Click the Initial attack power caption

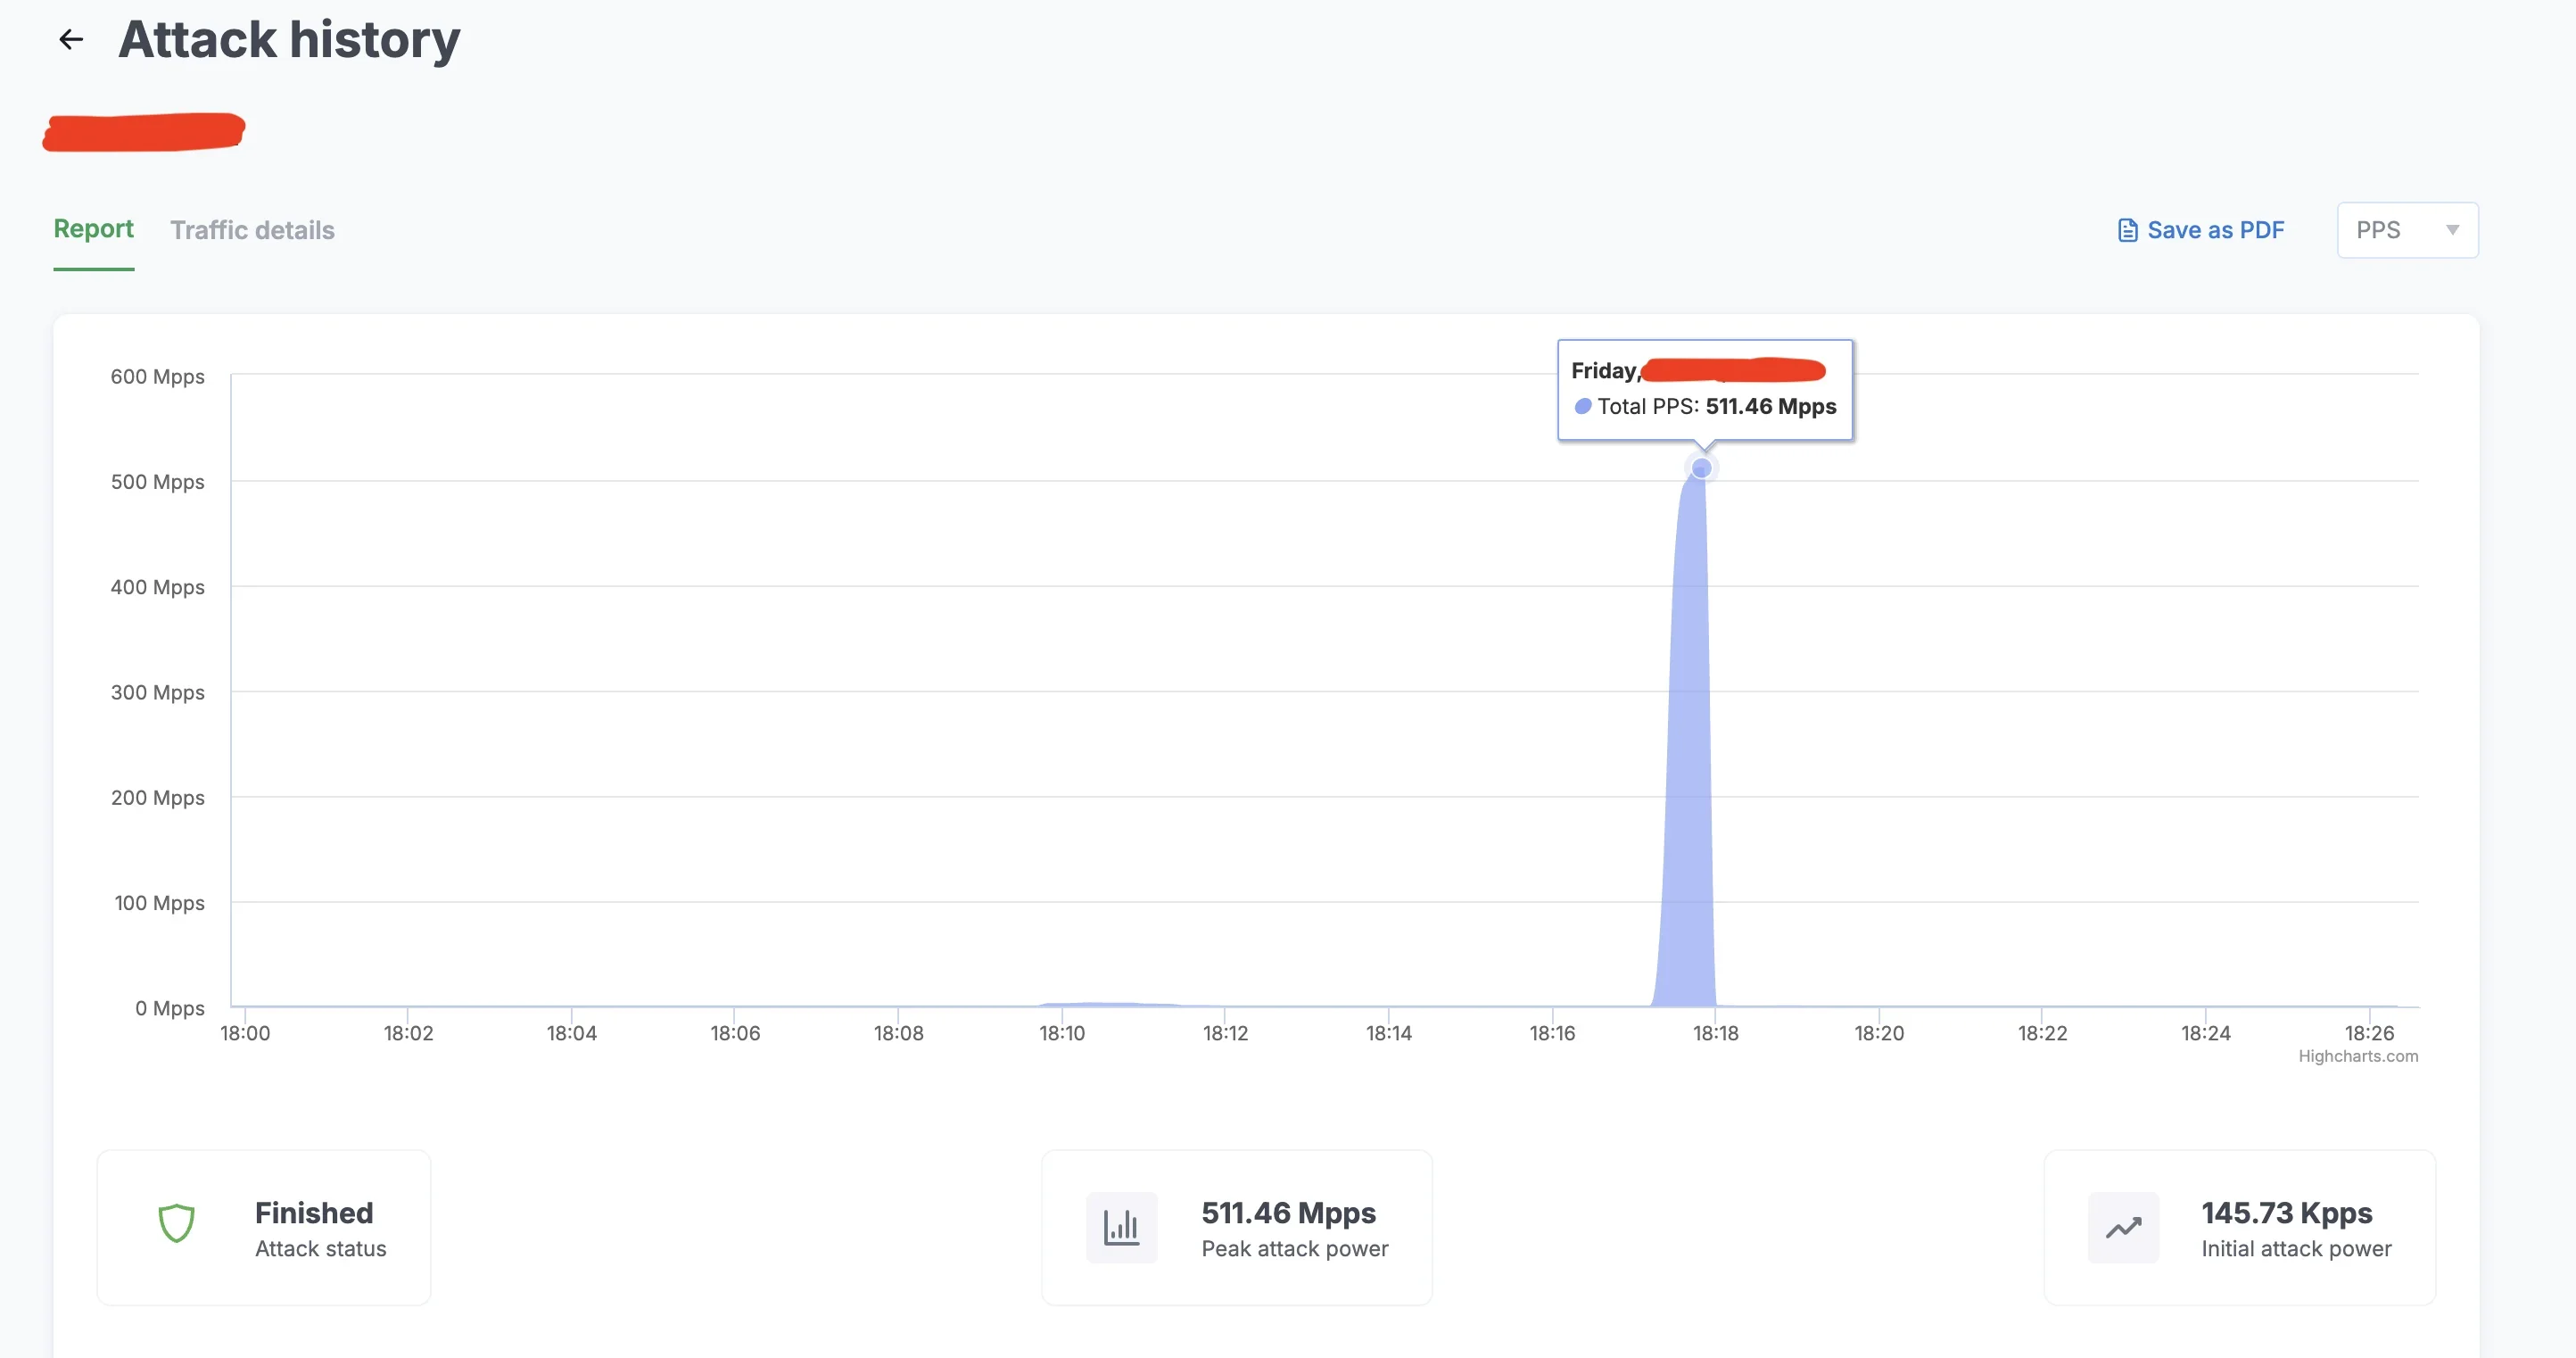[2296, 1248]
